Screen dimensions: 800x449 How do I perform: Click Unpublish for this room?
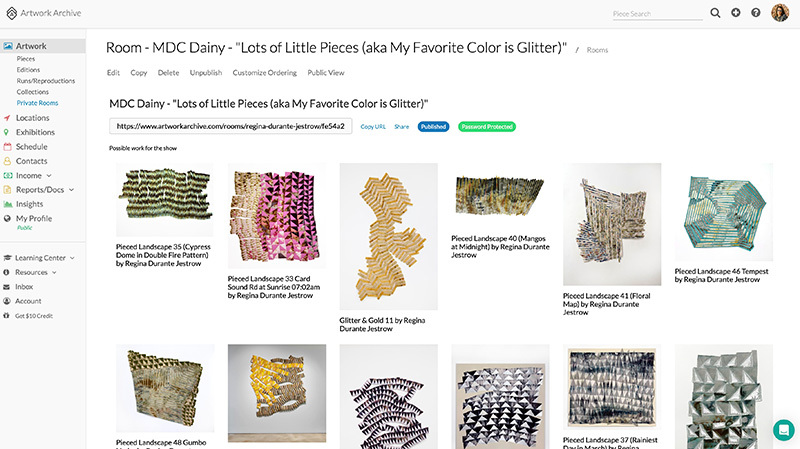(x=206, y=73)
